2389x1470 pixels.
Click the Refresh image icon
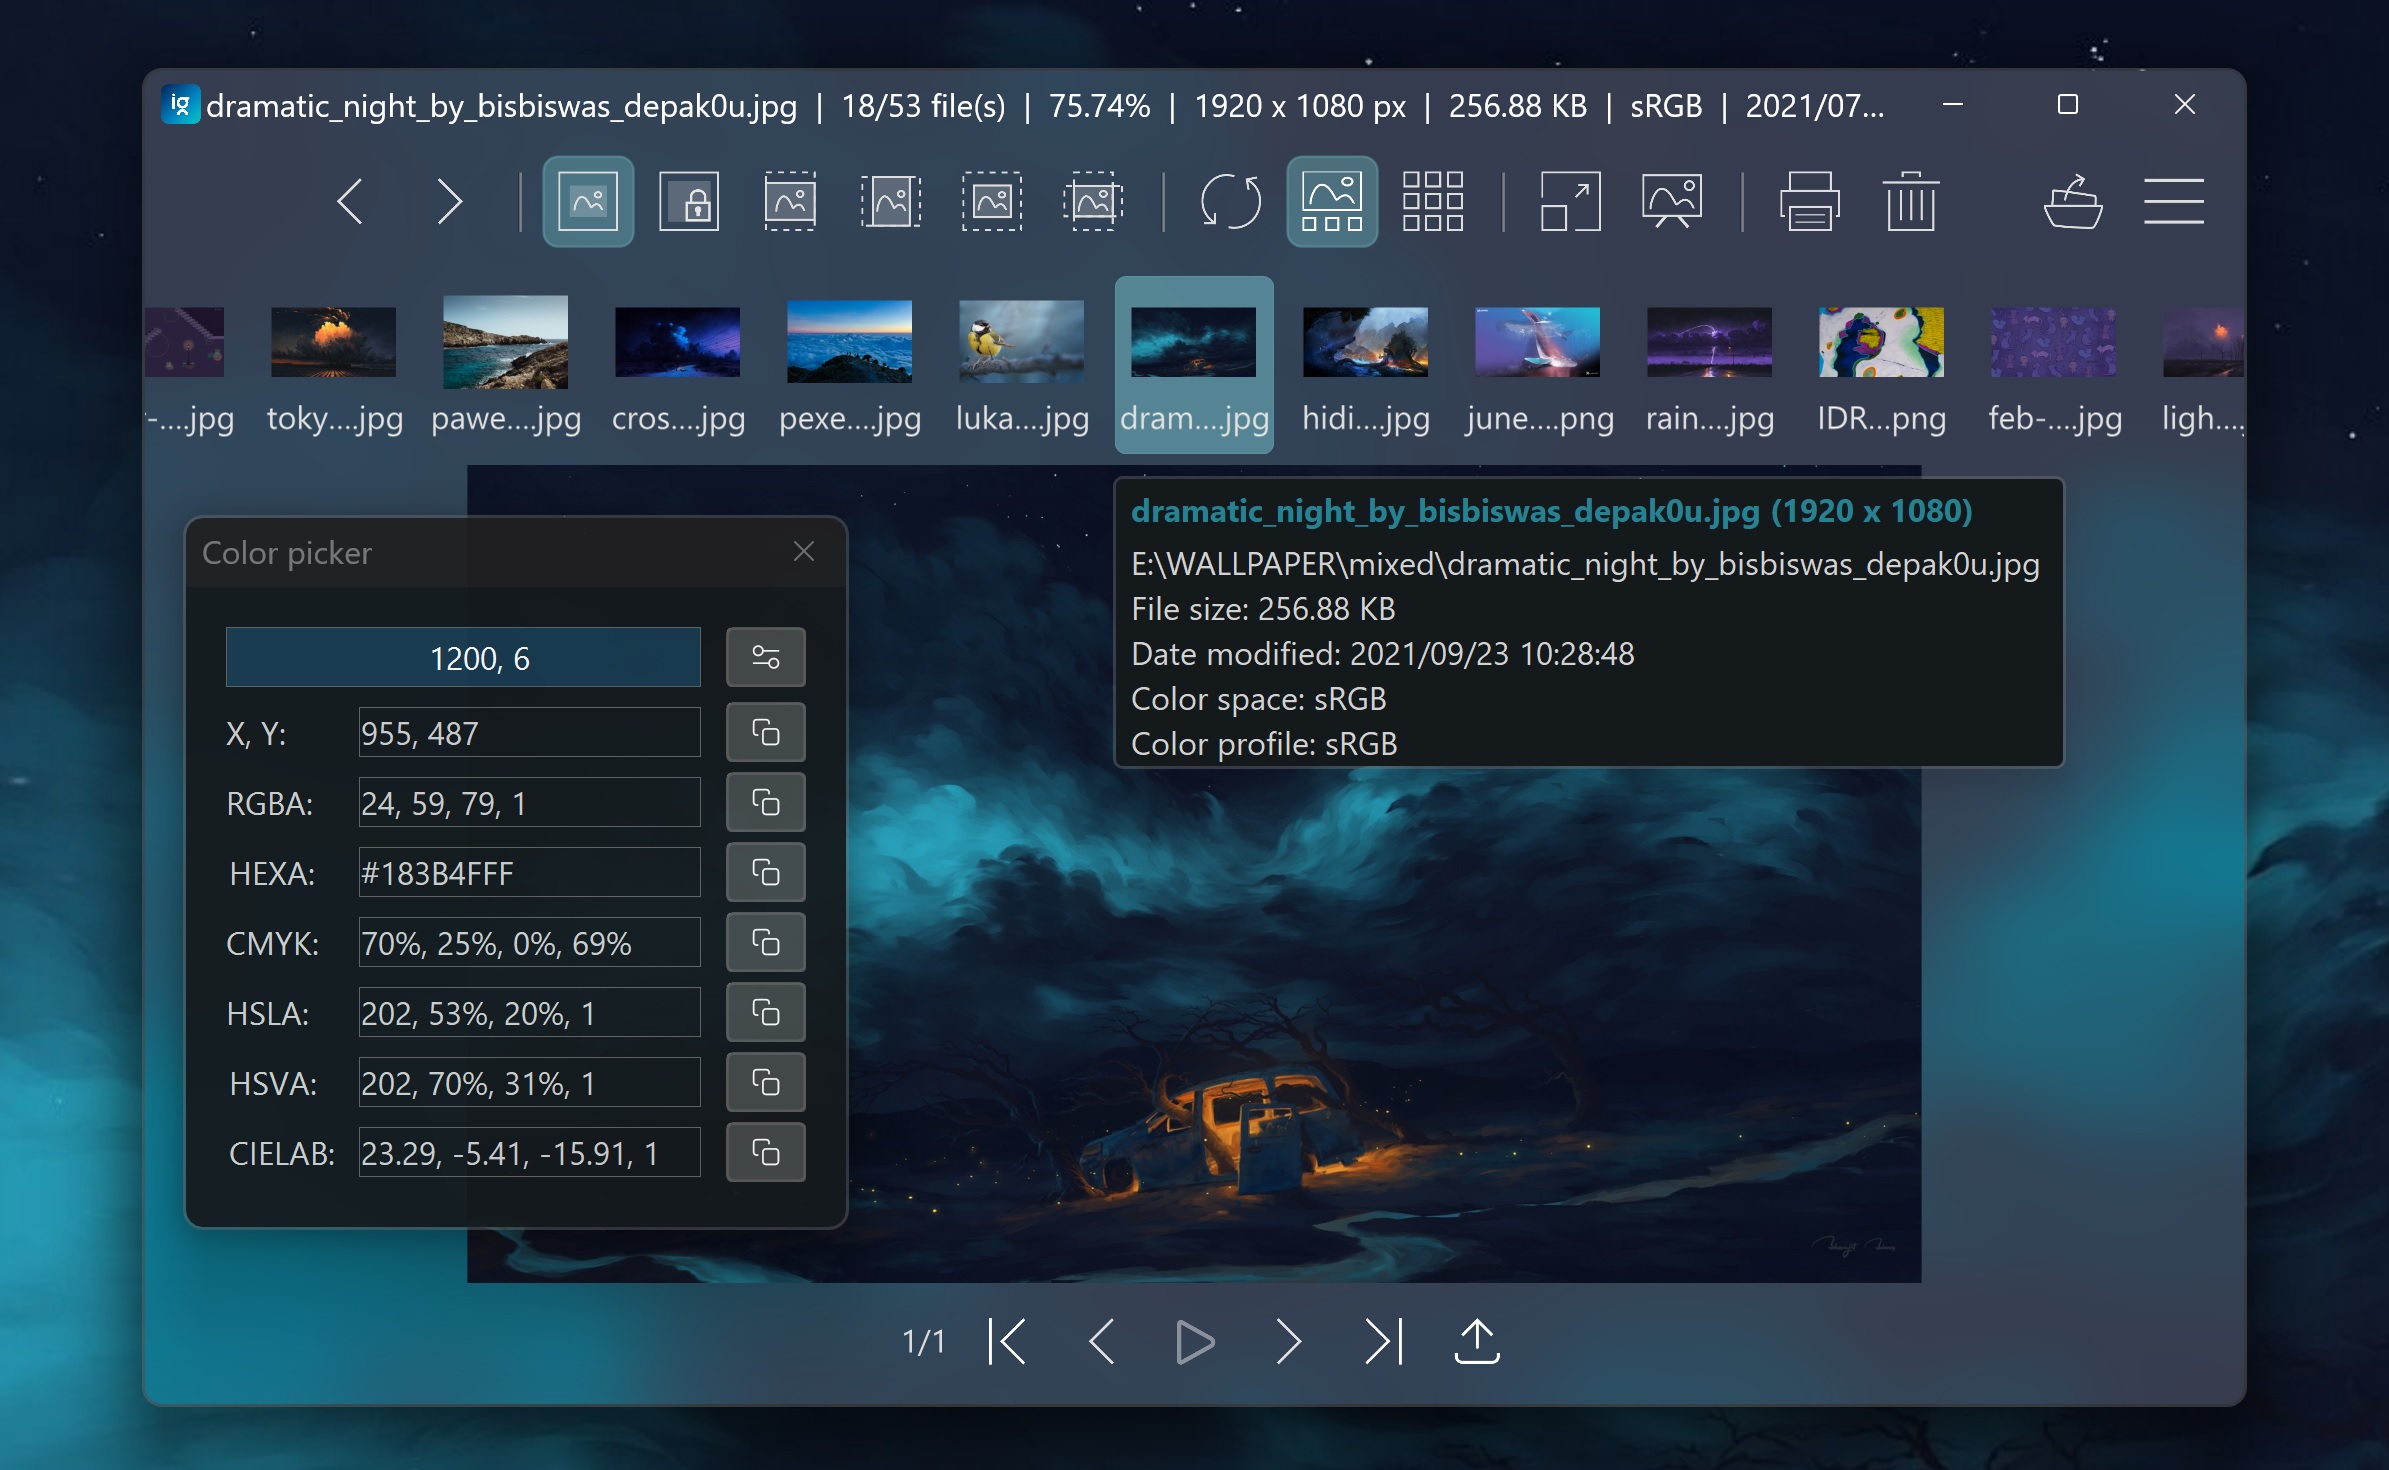point(1230,202)
